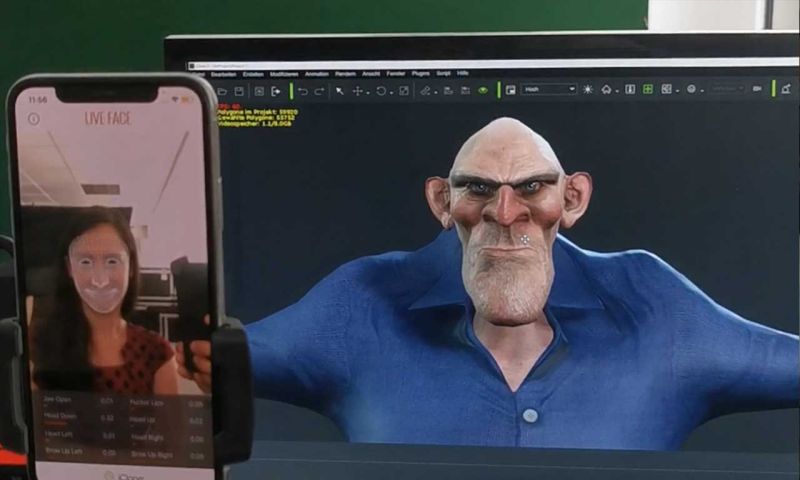Open the four-square layout dropdown arrow

pos(677,91)
